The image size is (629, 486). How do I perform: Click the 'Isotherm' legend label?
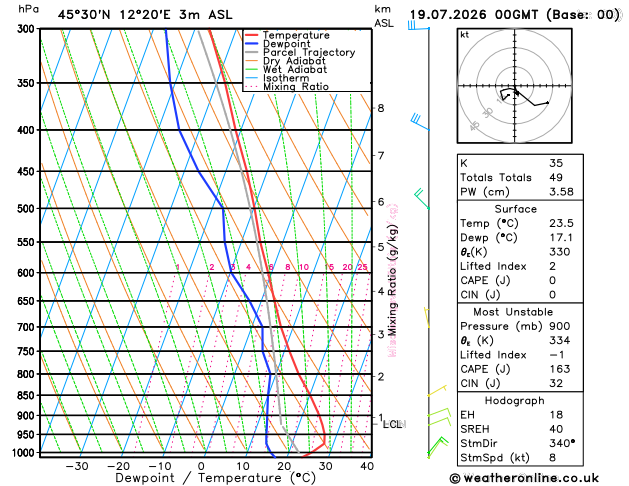286,78
